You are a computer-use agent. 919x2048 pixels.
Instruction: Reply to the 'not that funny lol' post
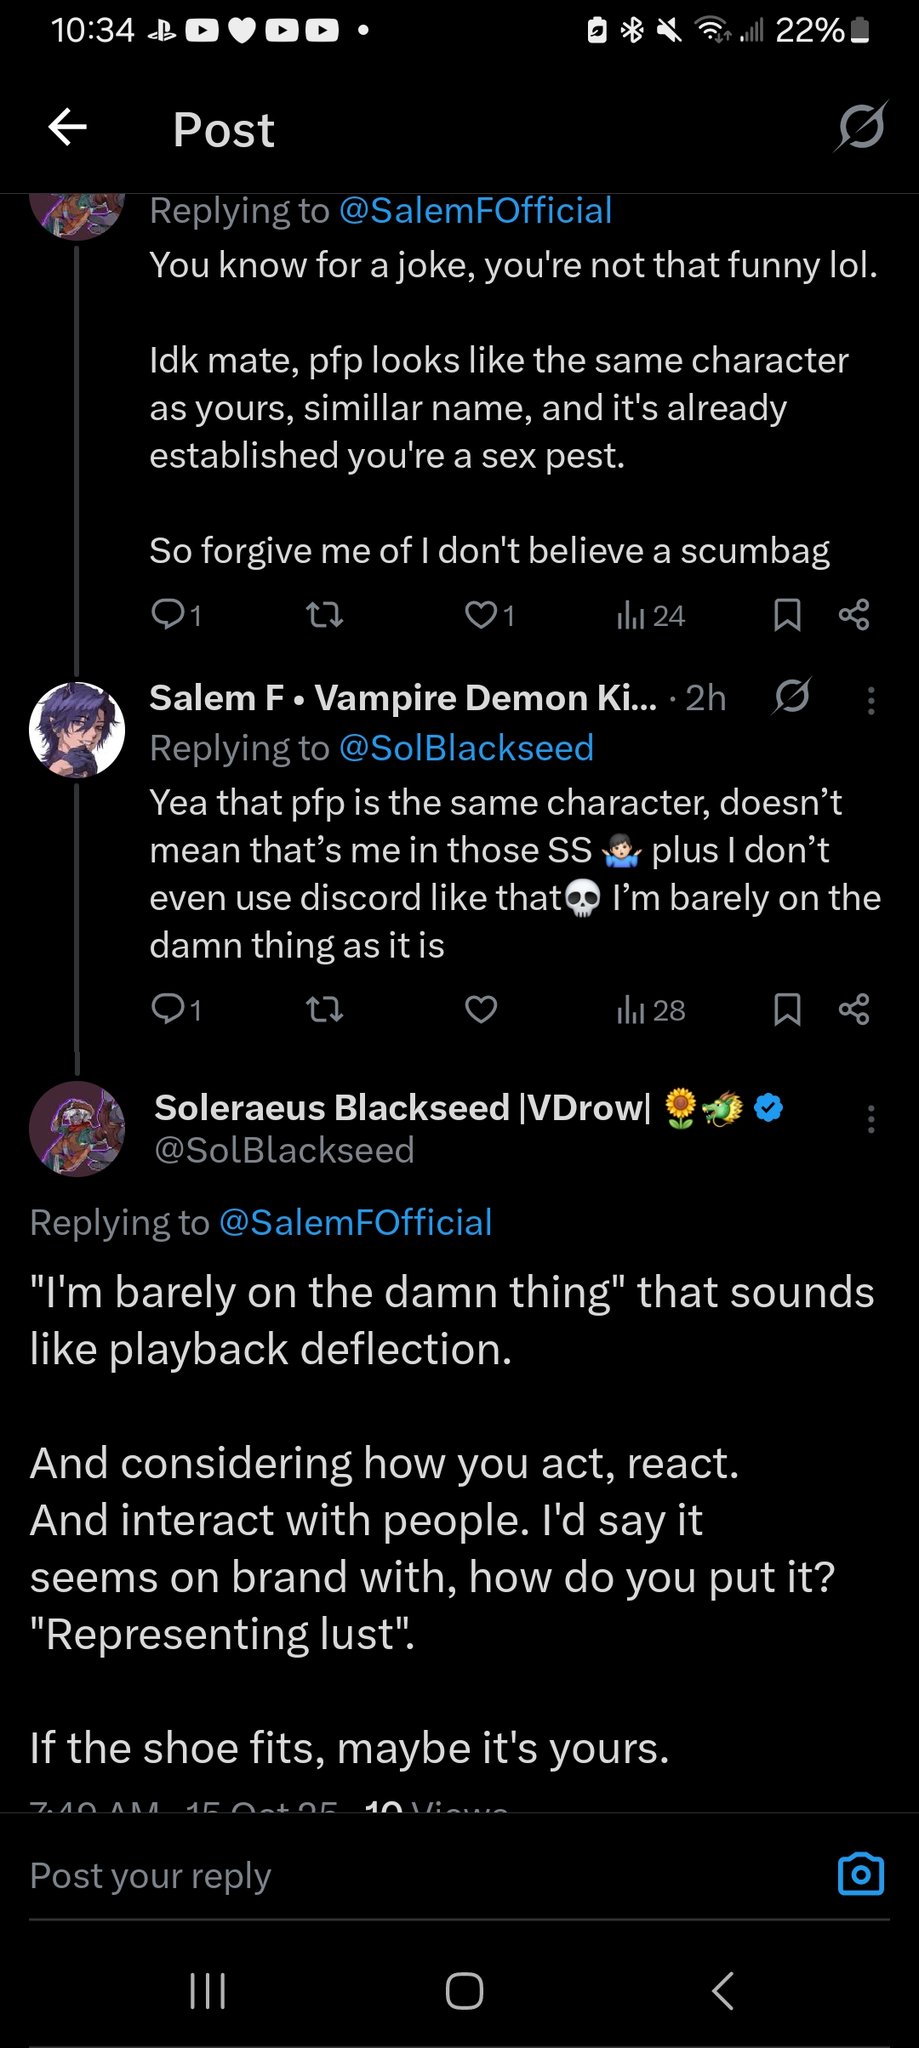click(166, 614)
